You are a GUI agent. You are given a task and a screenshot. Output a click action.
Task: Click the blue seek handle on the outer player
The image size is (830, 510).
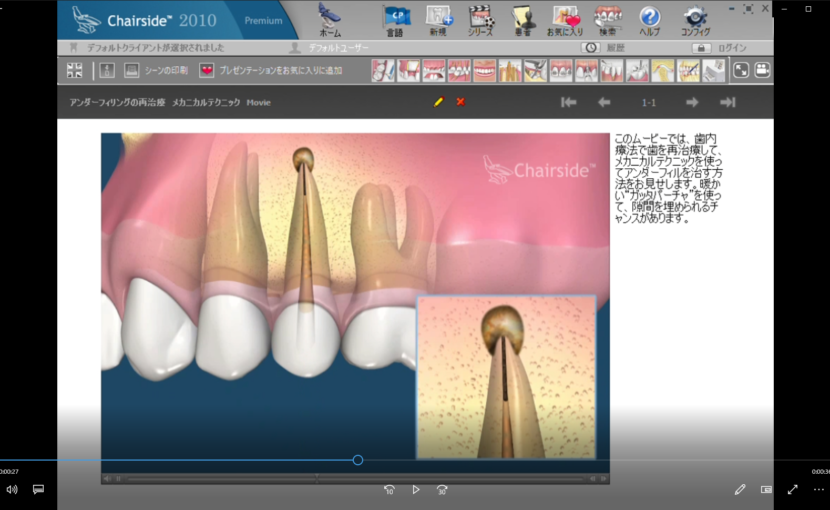click(358, 460)
